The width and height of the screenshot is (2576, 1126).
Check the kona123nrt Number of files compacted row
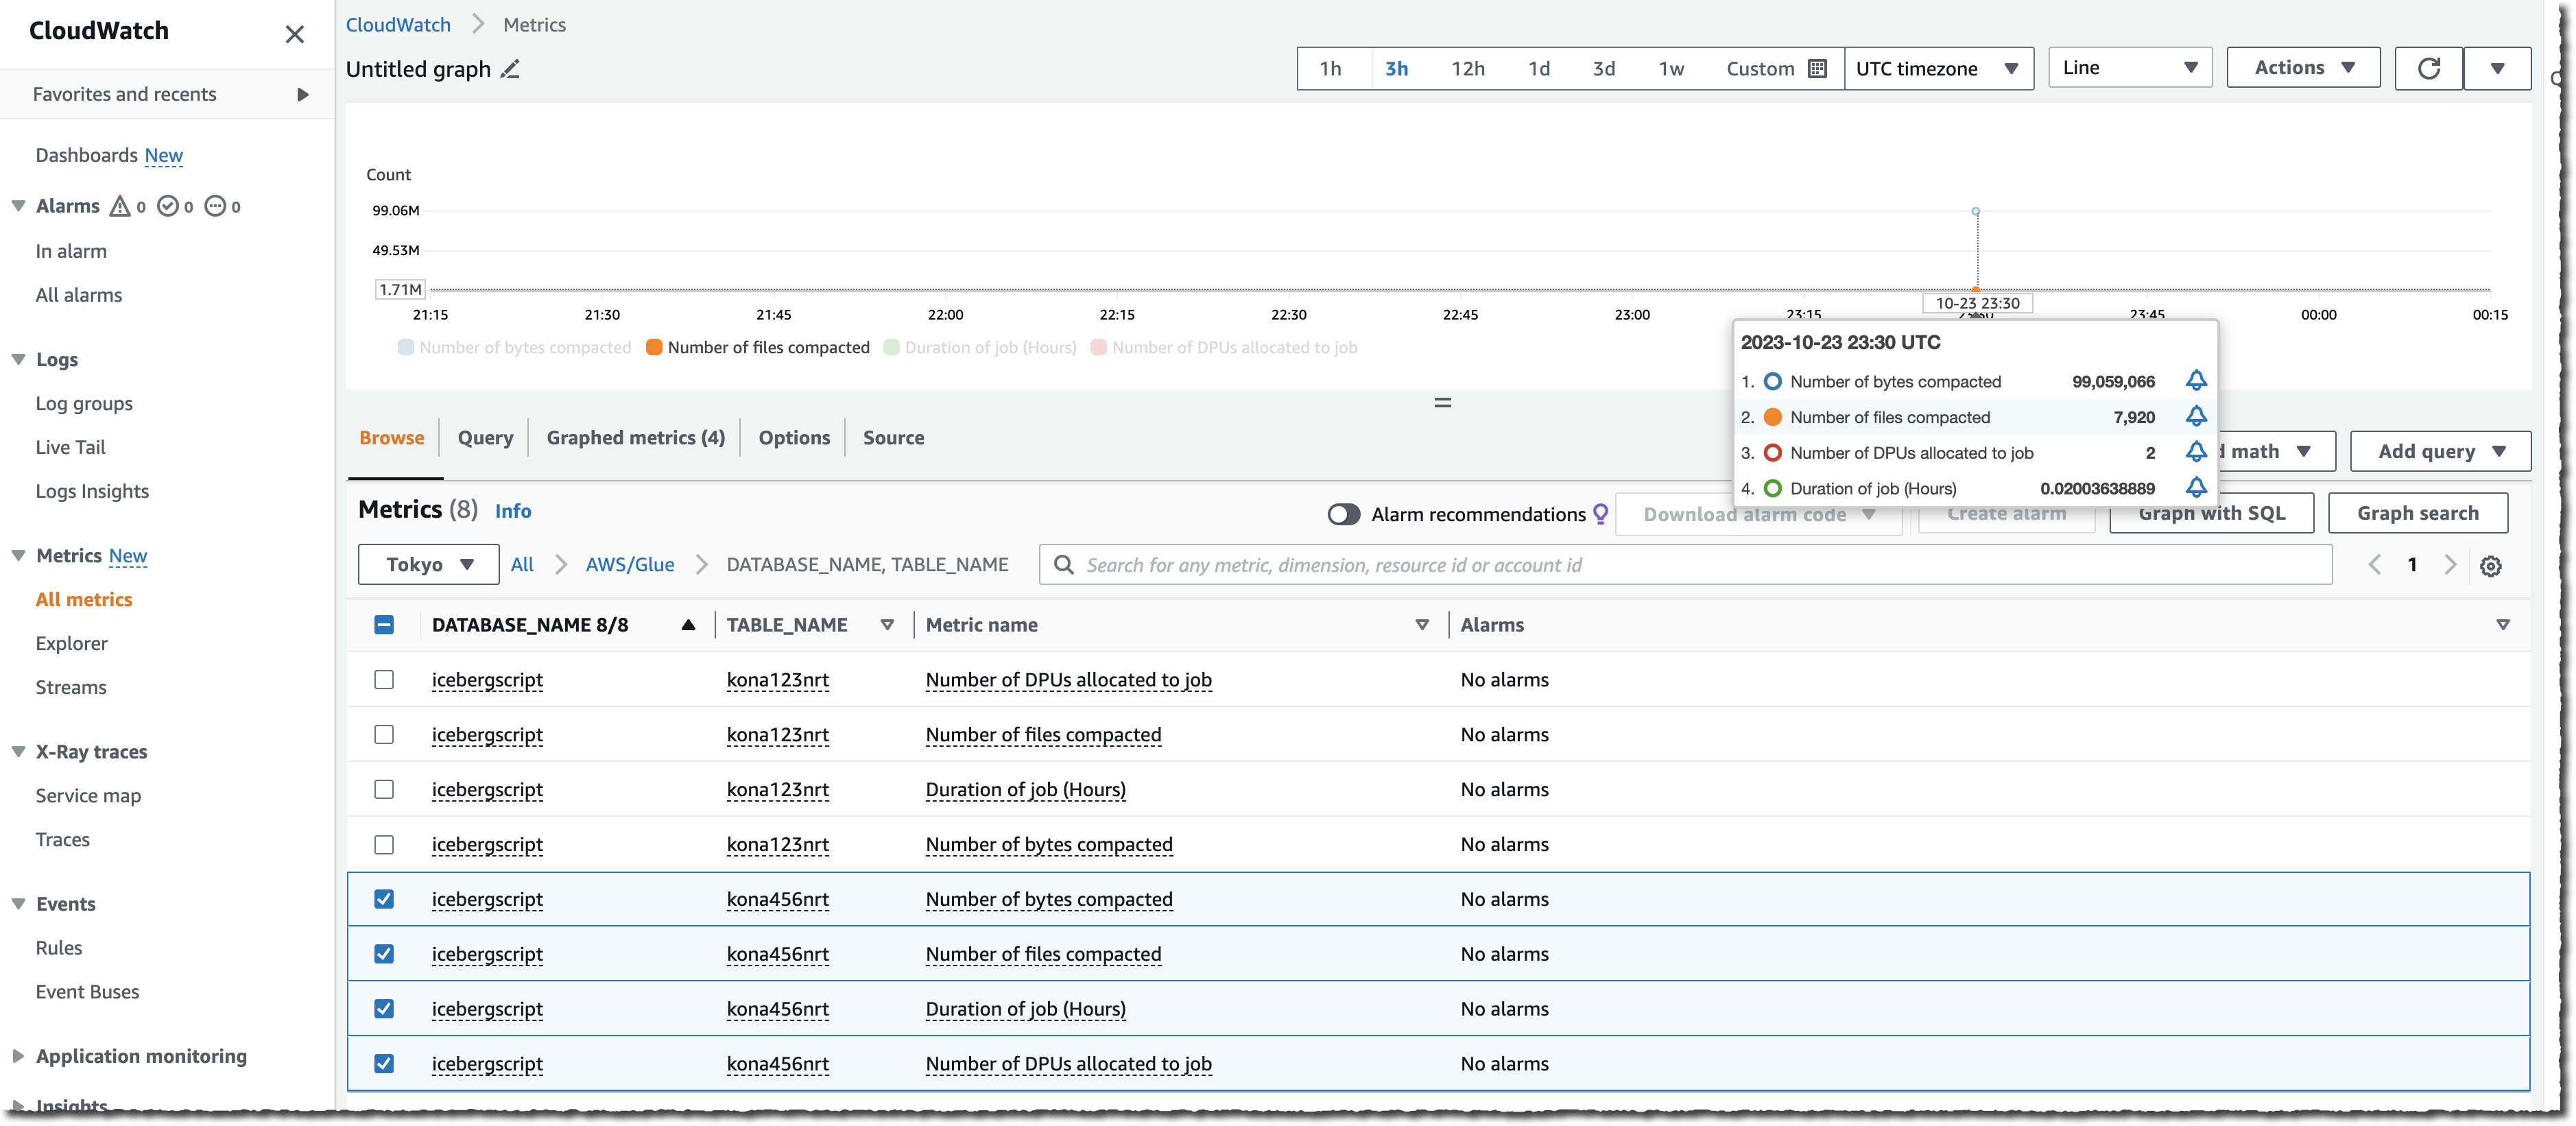(x=384, y=735)
